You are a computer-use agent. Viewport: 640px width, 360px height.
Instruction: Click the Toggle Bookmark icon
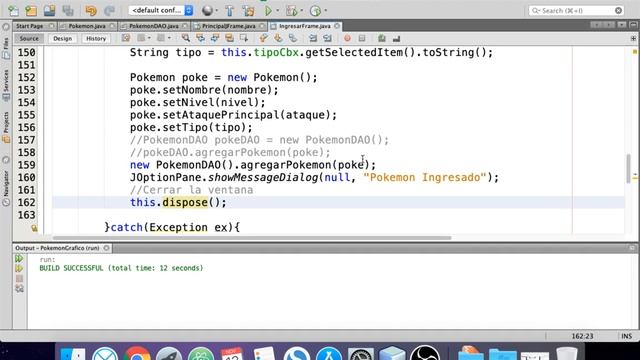tap(293, 38)
